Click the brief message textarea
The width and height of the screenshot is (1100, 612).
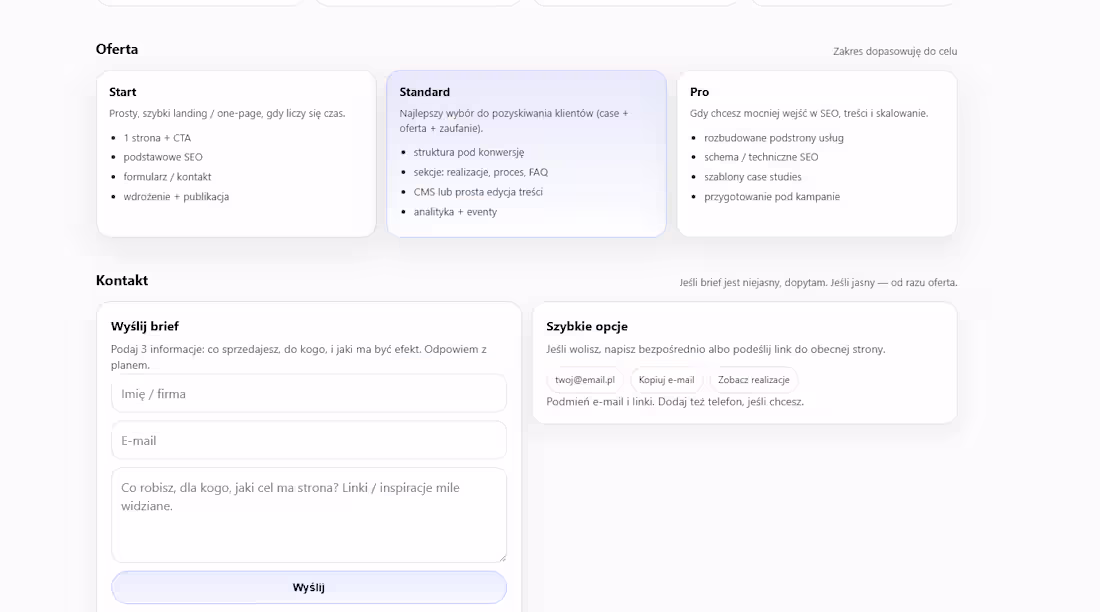tap(308, 514)
